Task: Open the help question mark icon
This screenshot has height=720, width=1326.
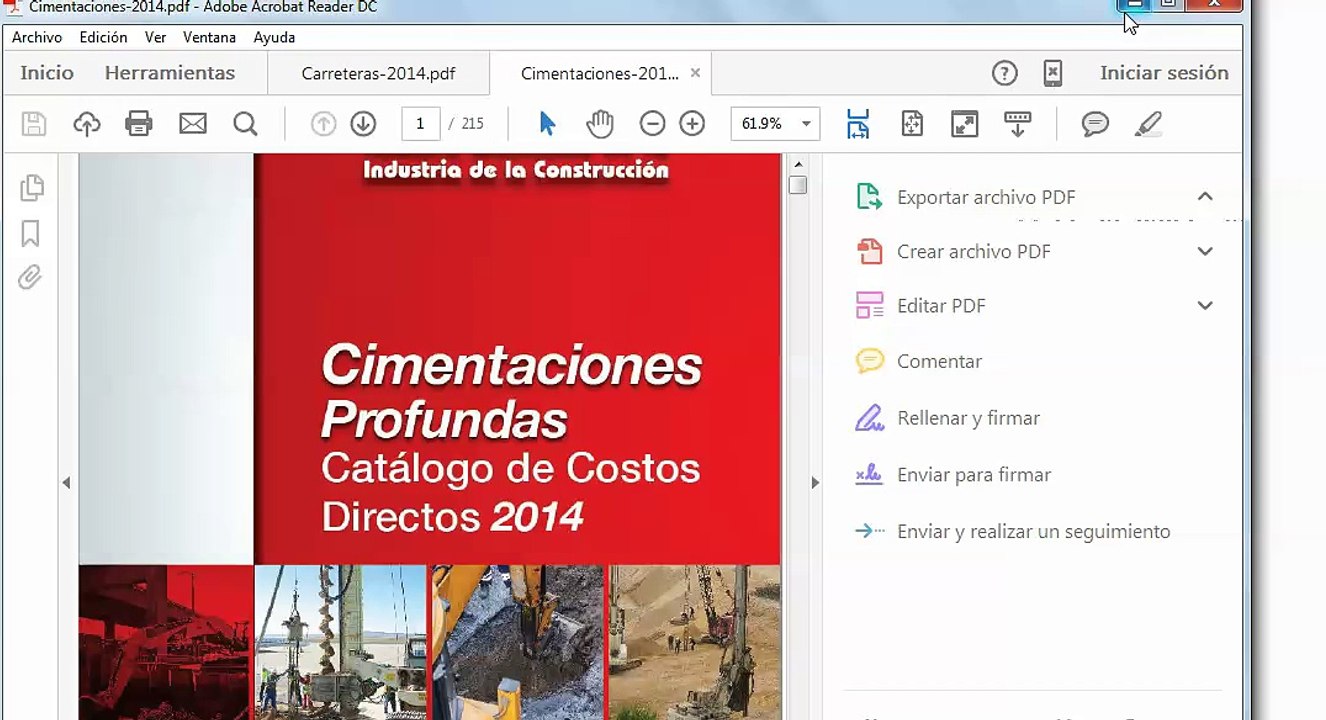Action: pyautogui.click(x=1004, y=73)
